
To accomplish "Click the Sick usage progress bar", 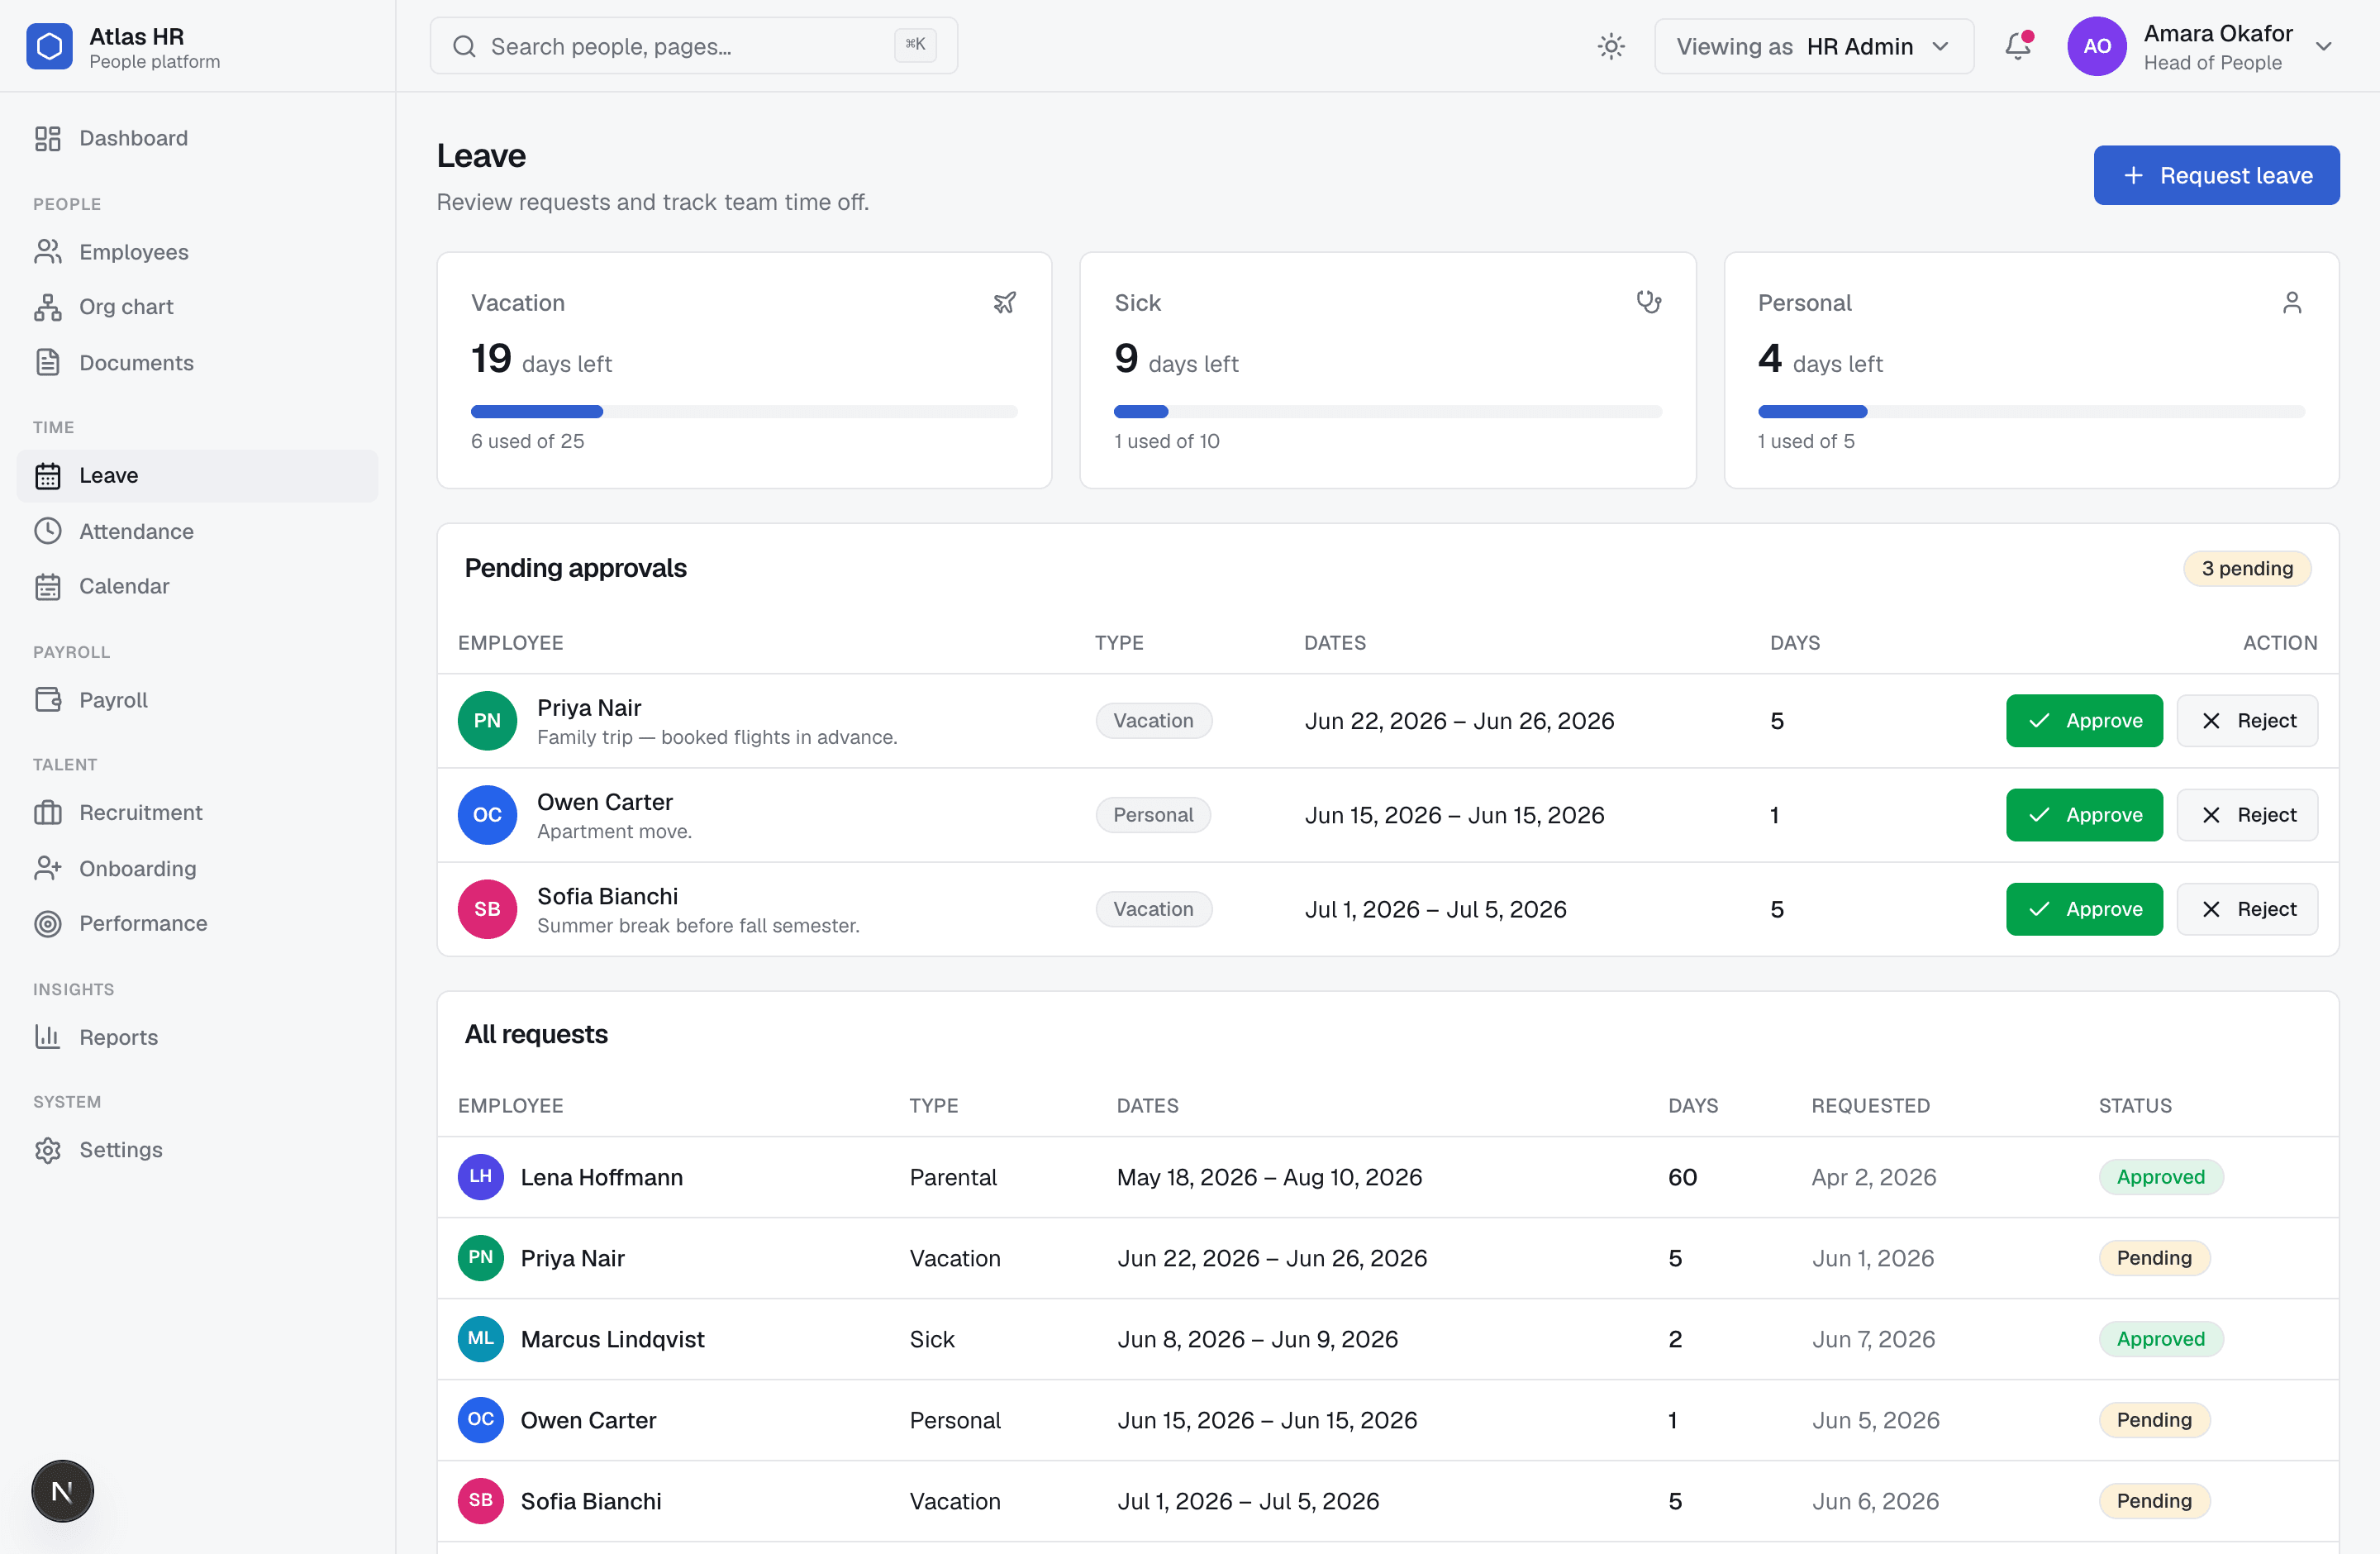I will pos(1388,412).
